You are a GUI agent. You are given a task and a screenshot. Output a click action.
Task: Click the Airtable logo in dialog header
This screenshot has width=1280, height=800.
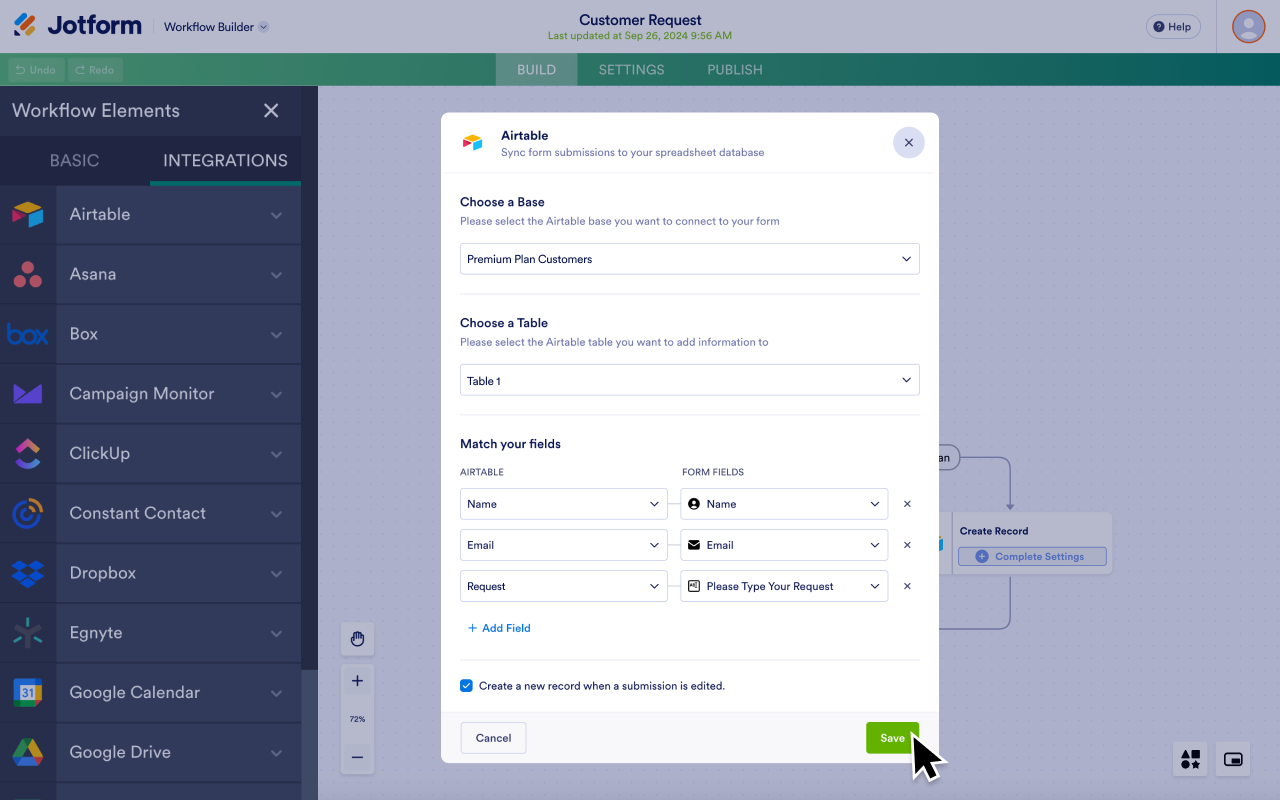click(x=472, y=143)
